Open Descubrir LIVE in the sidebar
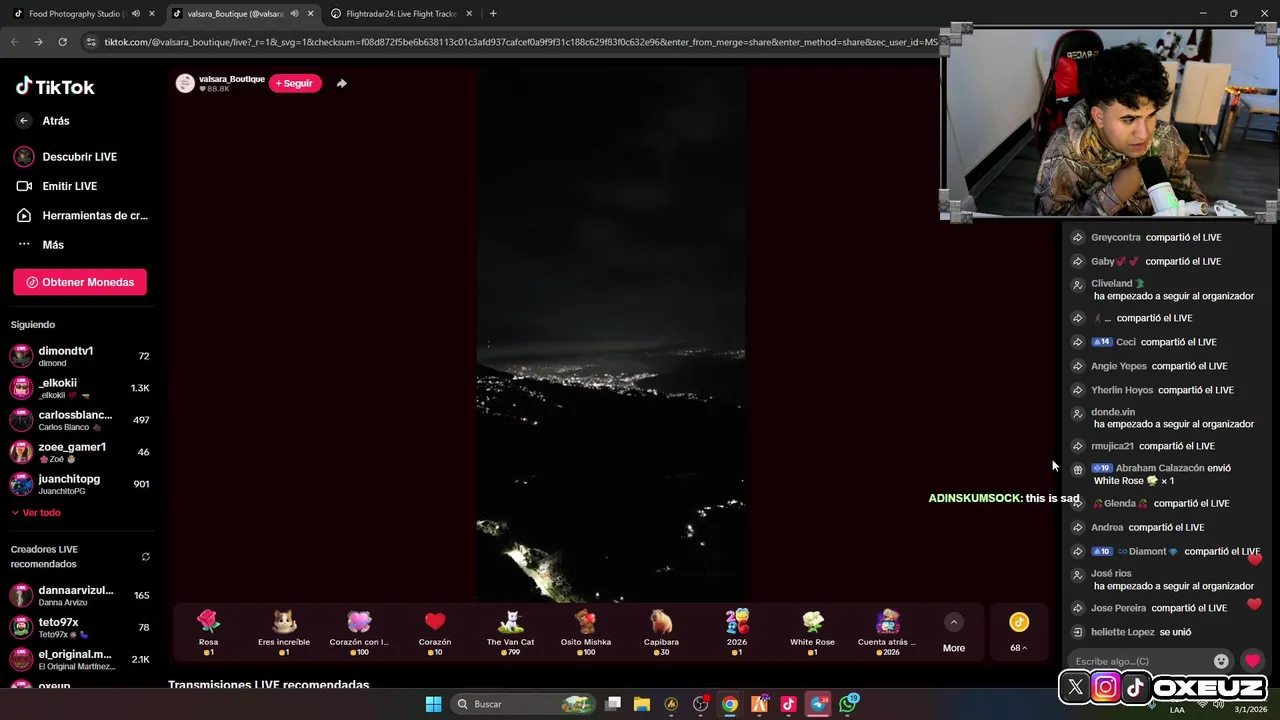1280x720 pixels. (80, 157)
